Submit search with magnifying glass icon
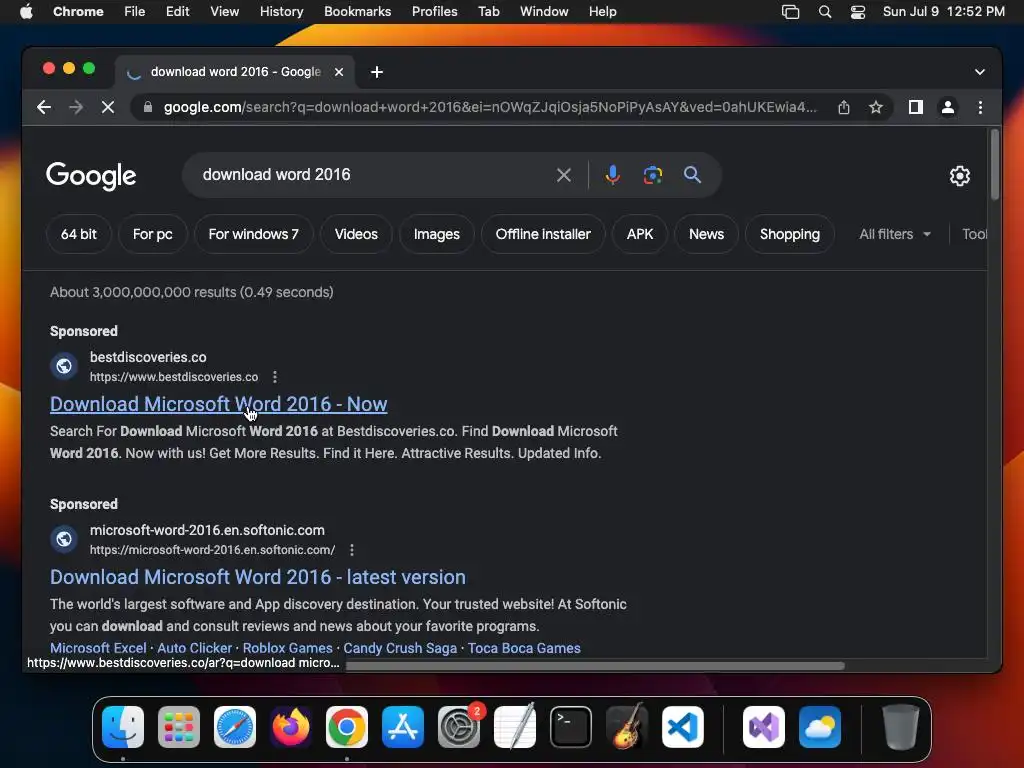The height and width of the screenshot is (768, 1024). [692, 175]
